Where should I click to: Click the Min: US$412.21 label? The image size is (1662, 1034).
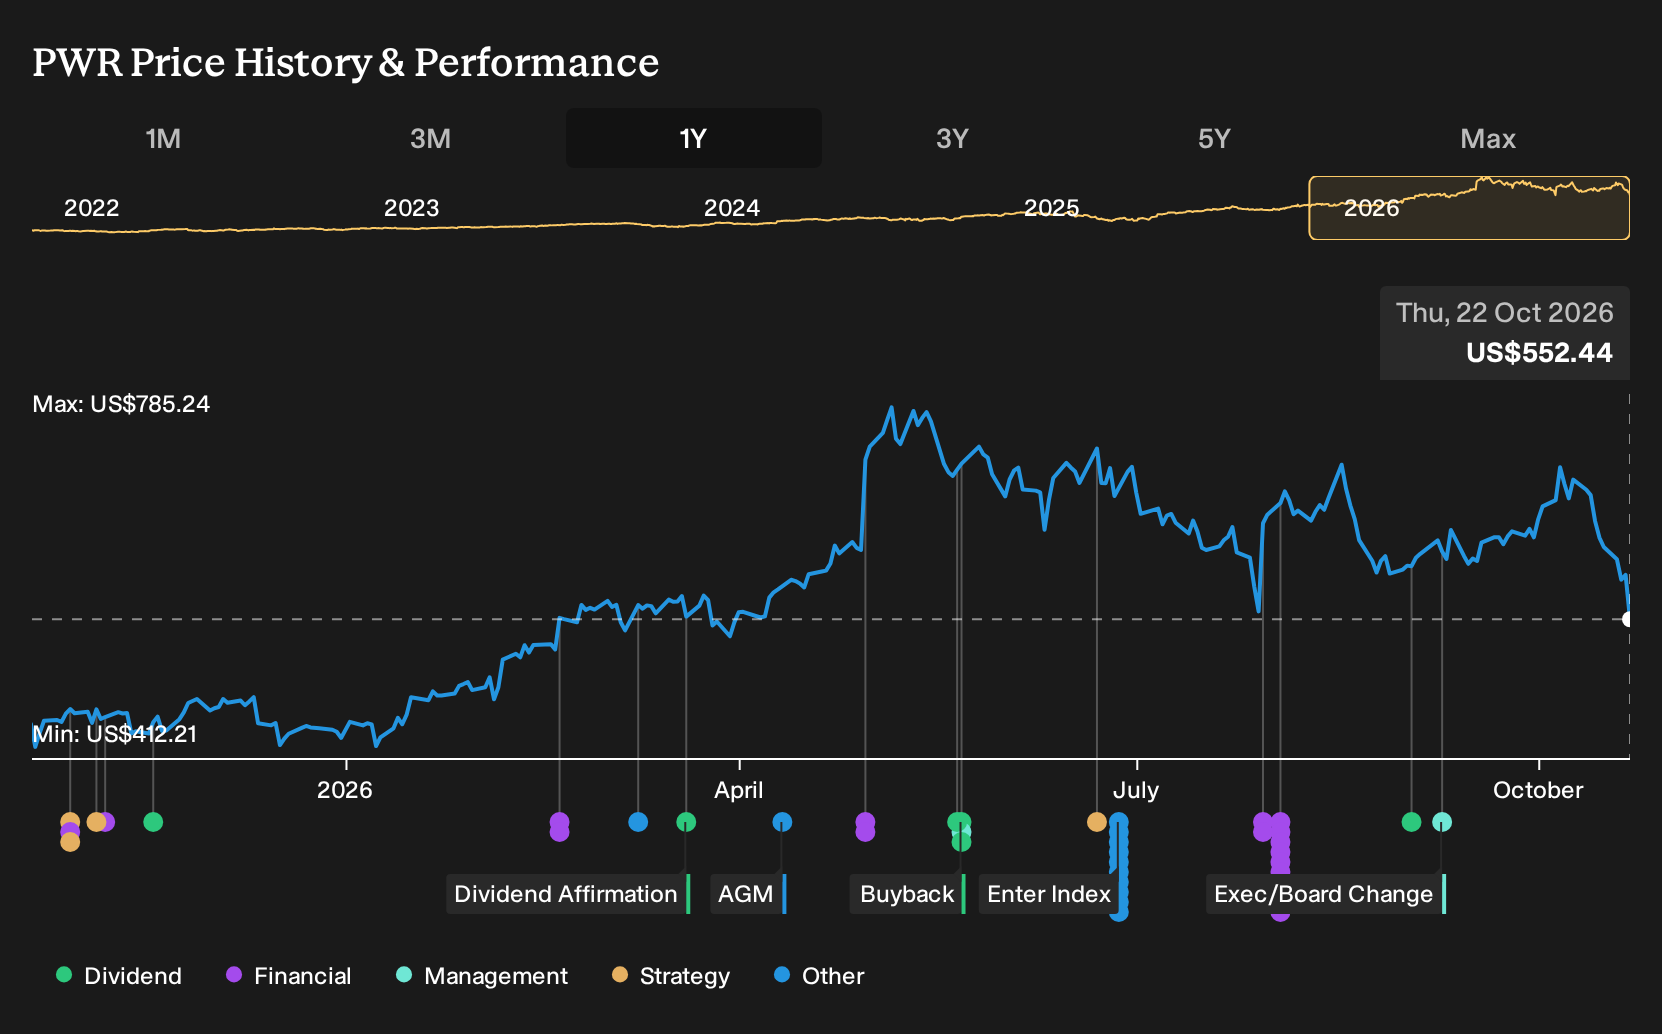pos(115,734)
